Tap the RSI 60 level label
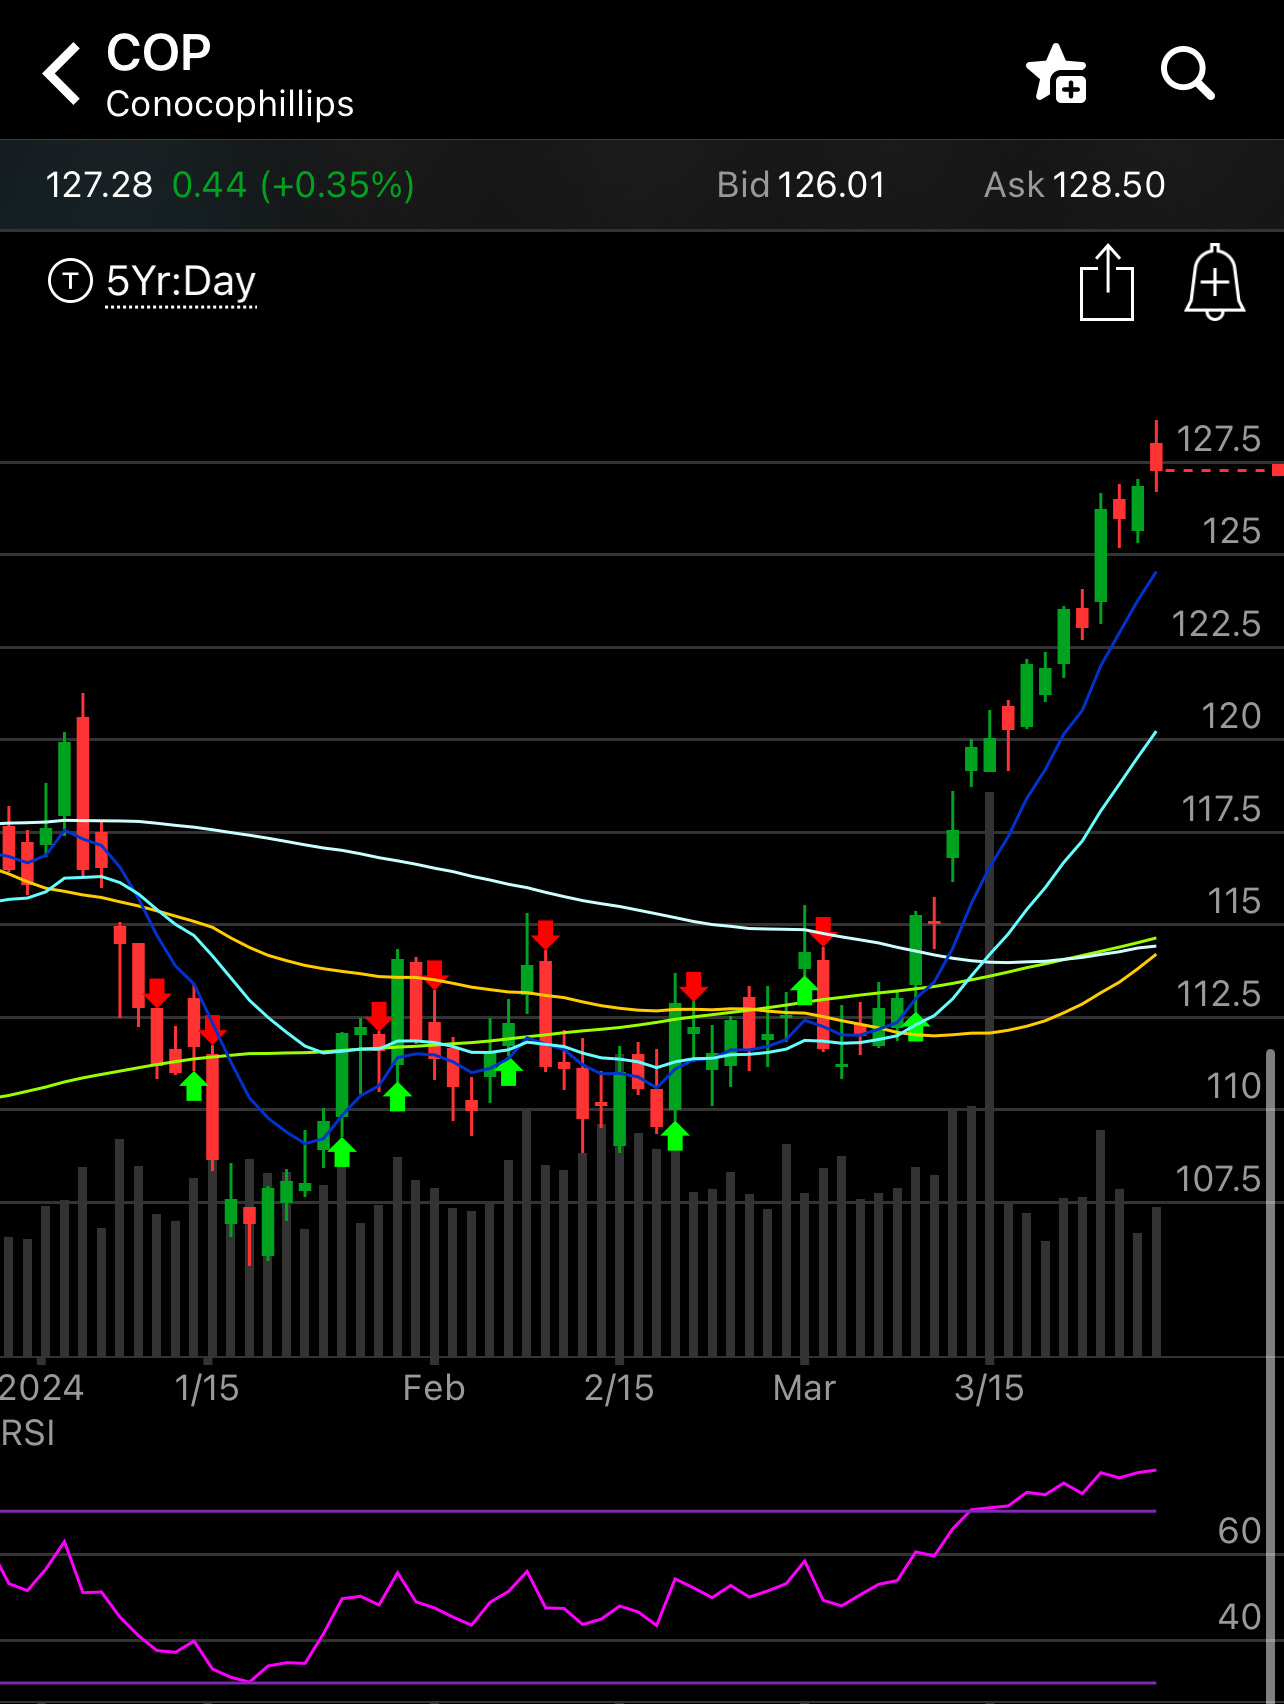This screenshot has width=1284, height=1704. click(1240, 1531)
